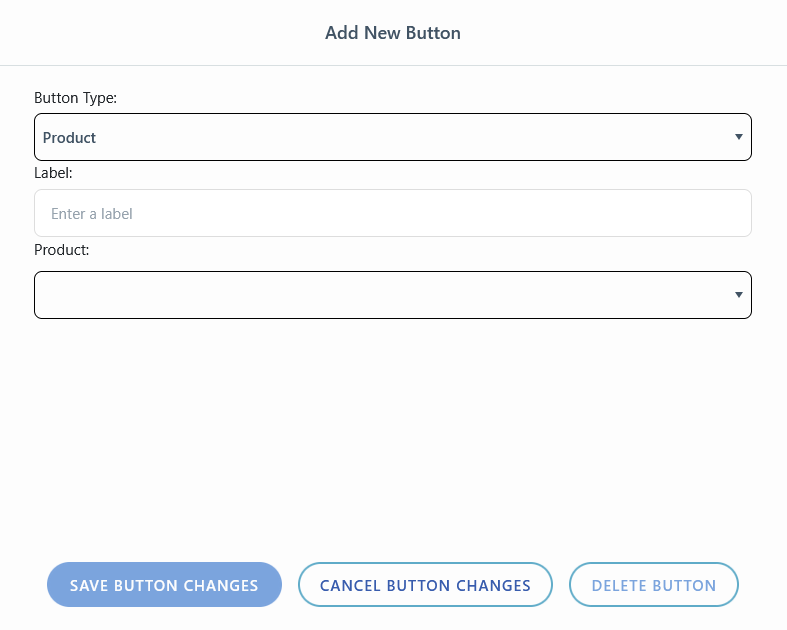Click the Product dropdown arrow icon
787x630 pixels.
click(738, 295)
